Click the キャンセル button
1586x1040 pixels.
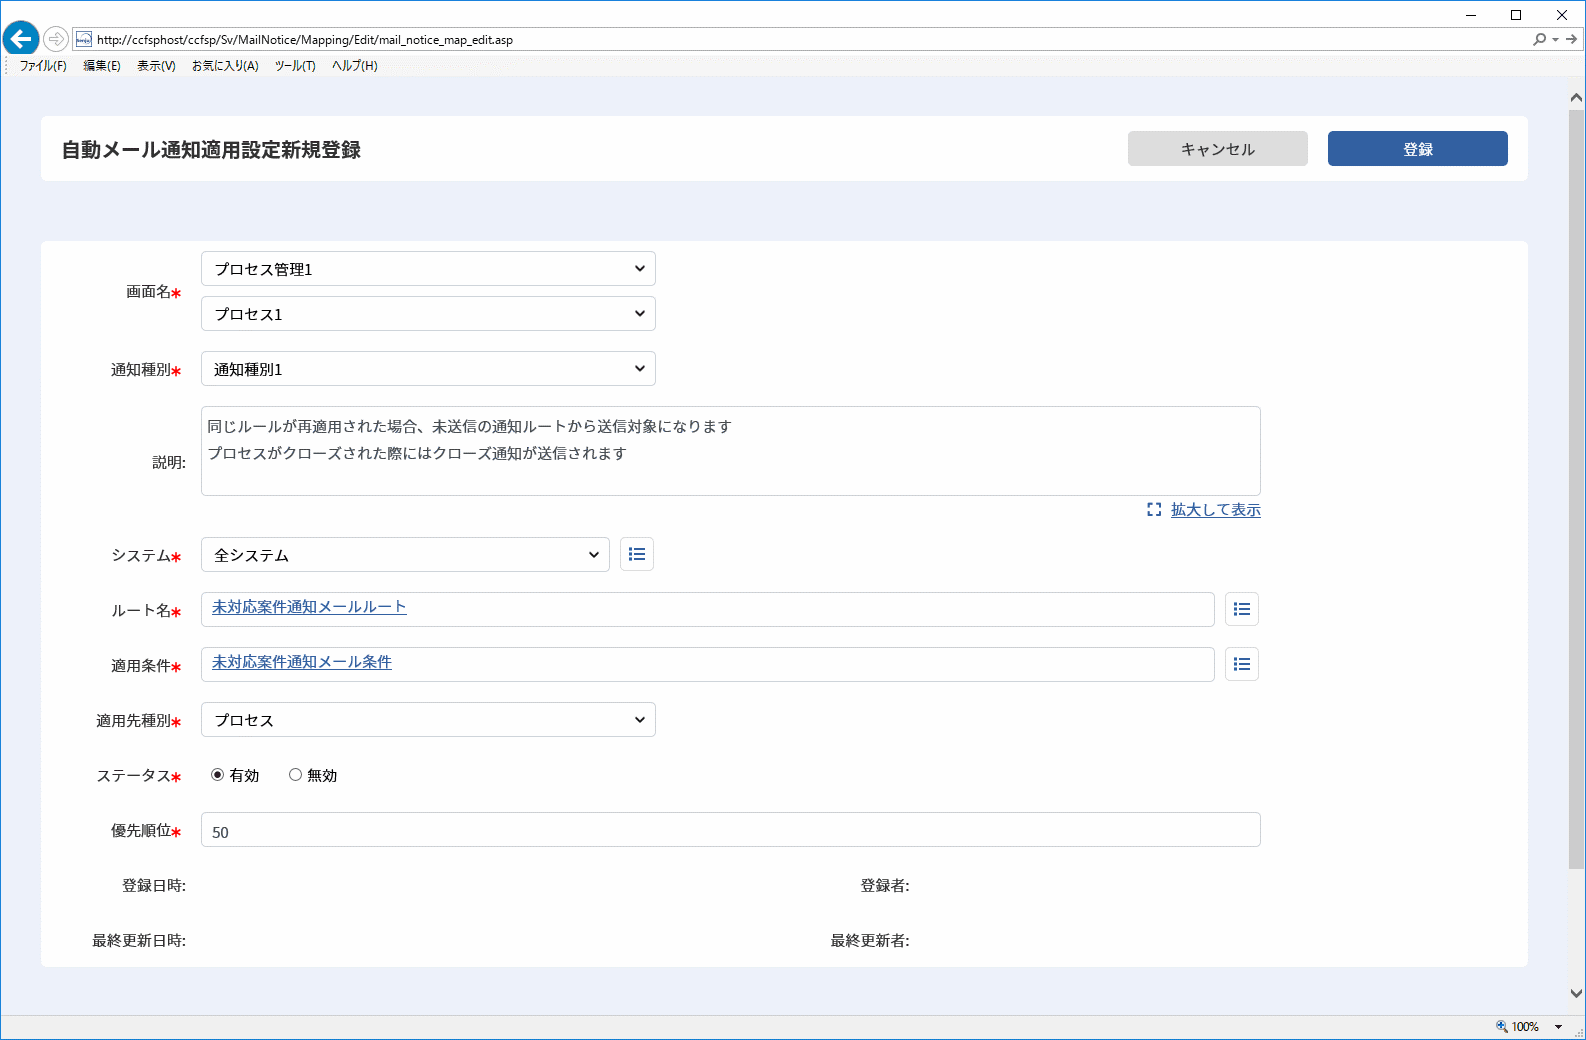[1218, 149]
